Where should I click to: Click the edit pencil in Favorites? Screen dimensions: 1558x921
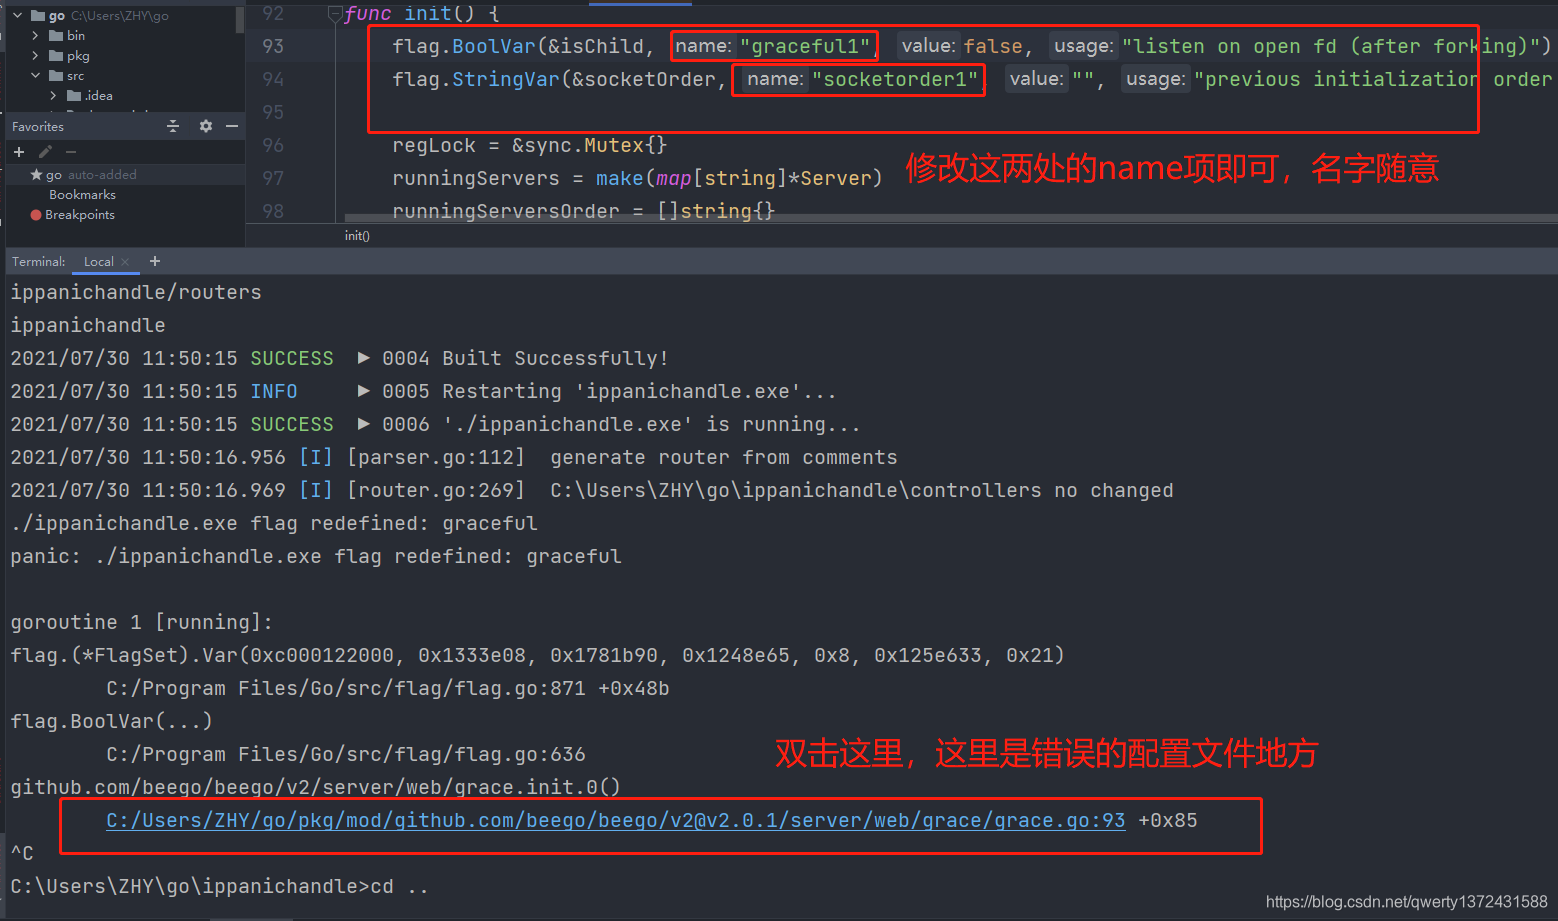pyautogui.click(x=45, y=152)
